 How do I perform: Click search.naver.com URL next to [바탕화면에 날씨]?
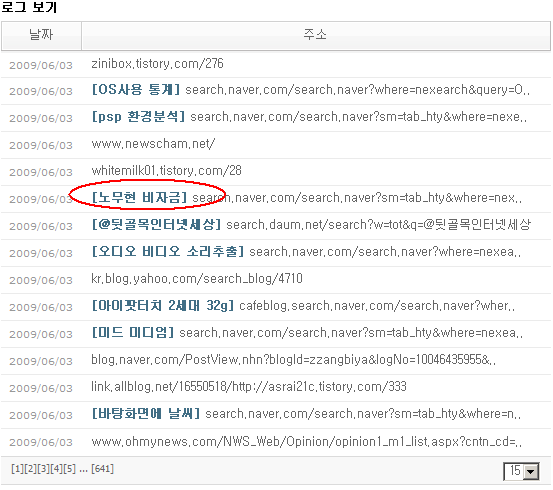(363, 414)
